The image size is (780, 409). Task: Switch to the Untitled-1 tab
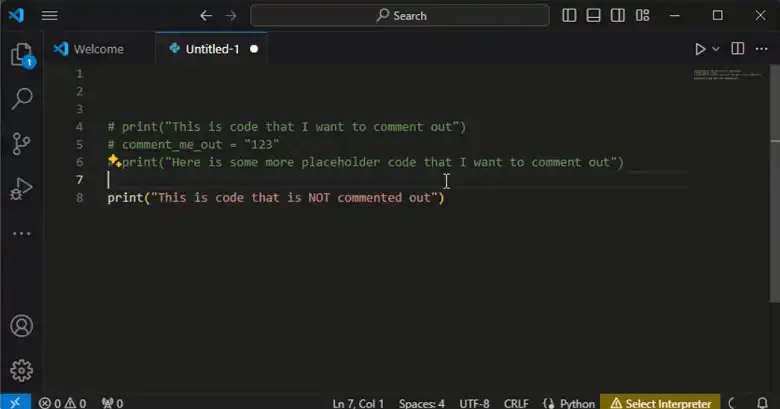pos(212,49)
